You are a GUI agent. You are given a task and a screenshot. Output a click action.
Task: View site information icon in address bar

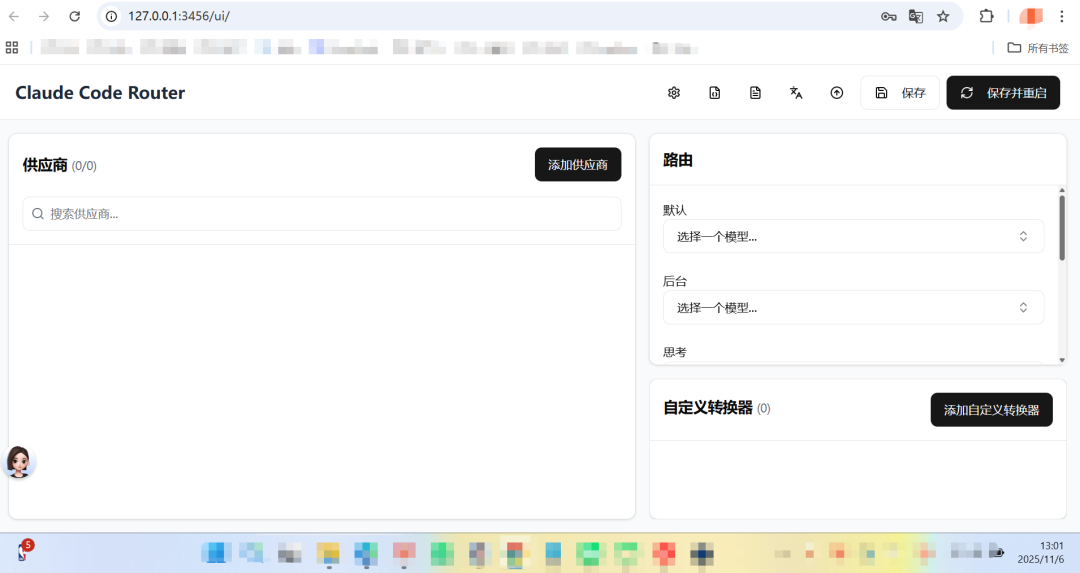pyautogui.click(x=112, y=16)
